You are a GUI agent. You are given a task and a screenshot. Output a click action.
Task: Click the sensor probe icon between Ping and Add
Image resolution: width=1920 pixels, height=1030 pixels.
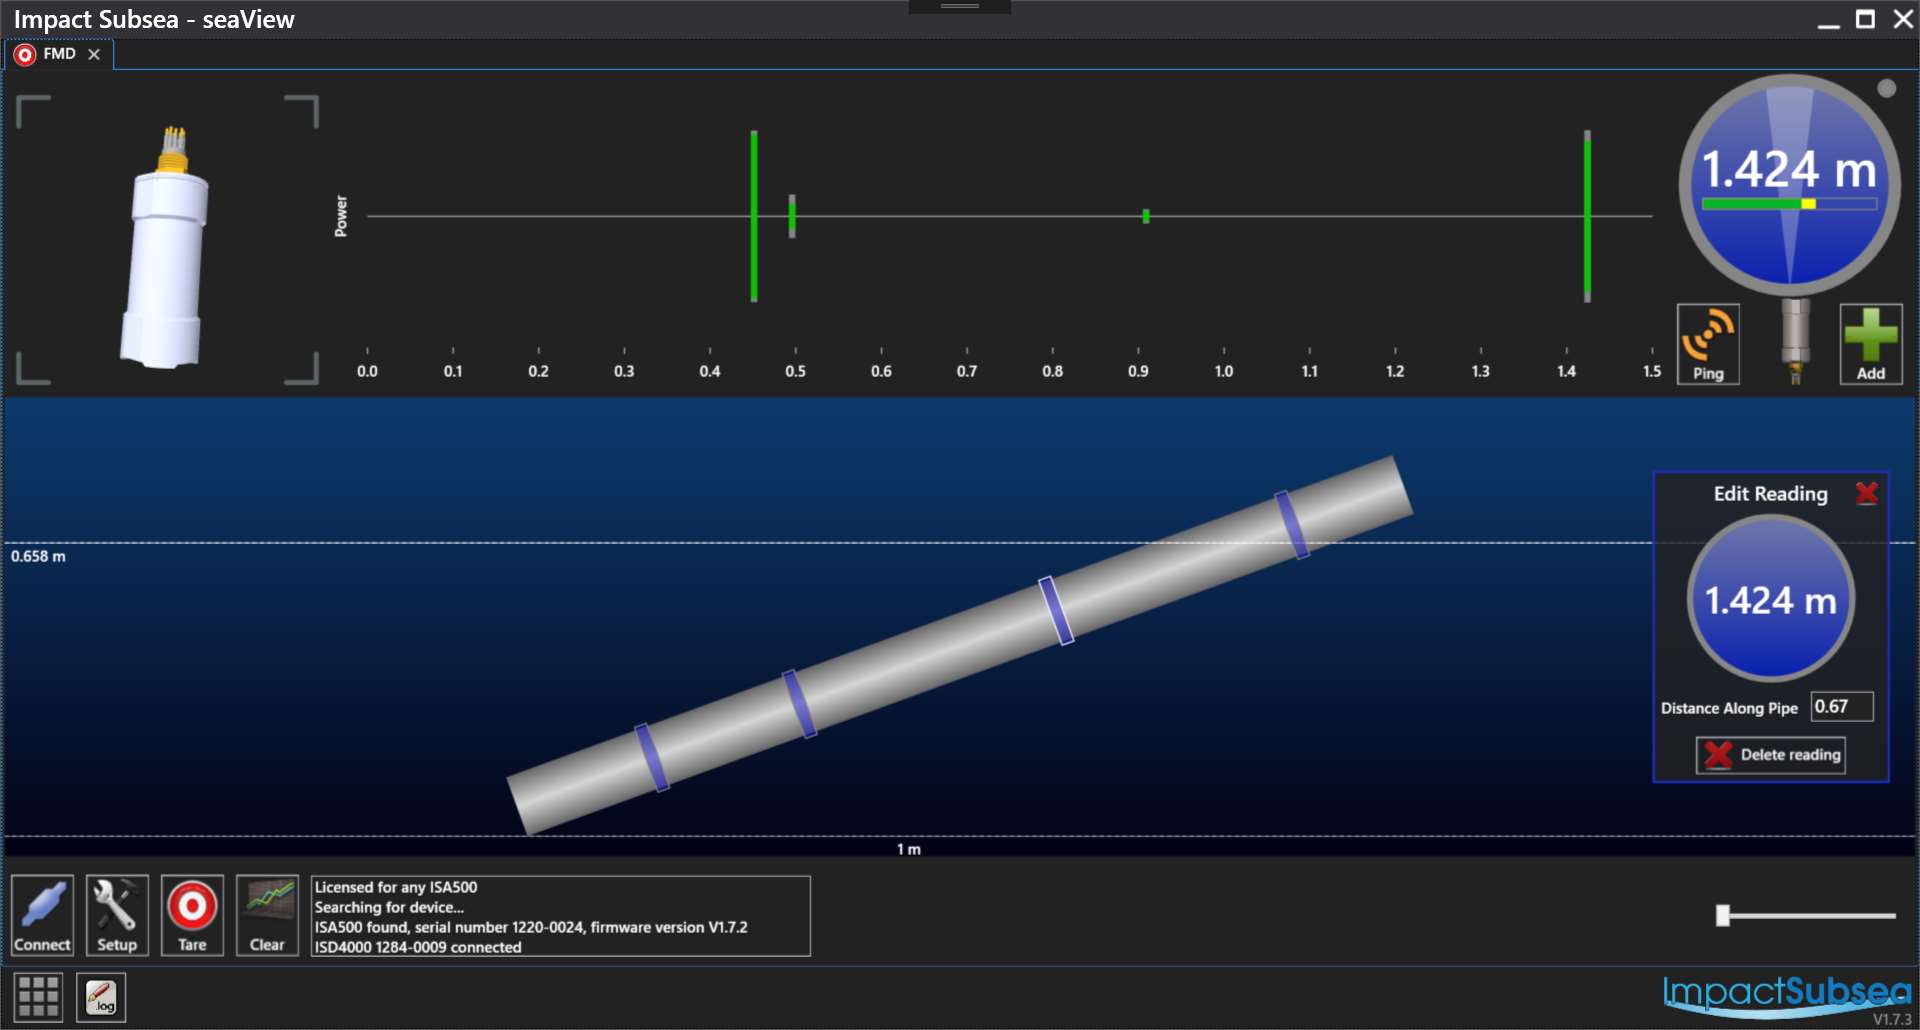pos(1795,342)
